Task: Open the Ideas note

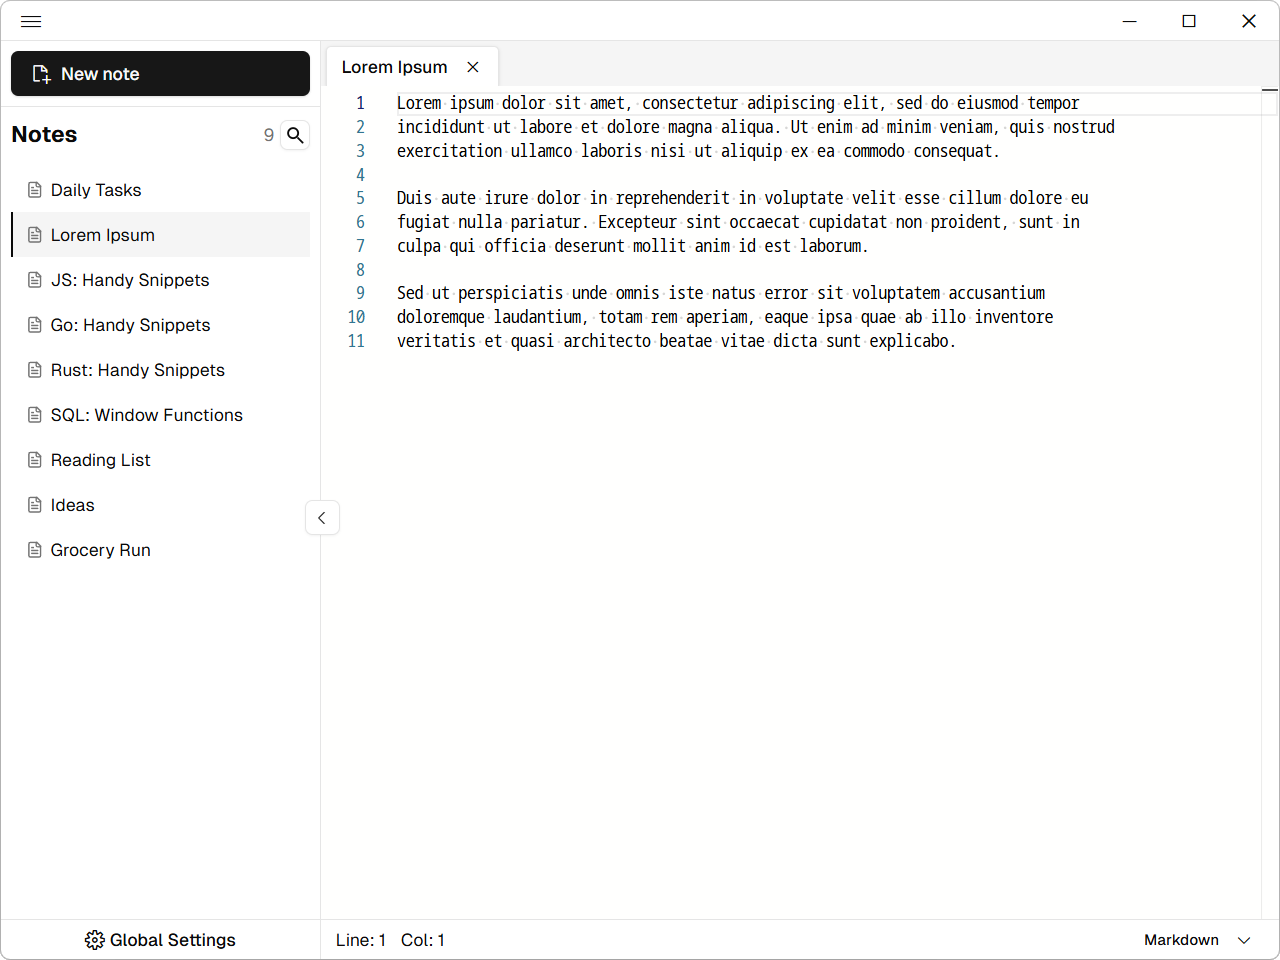Action: tap(161, 505)
